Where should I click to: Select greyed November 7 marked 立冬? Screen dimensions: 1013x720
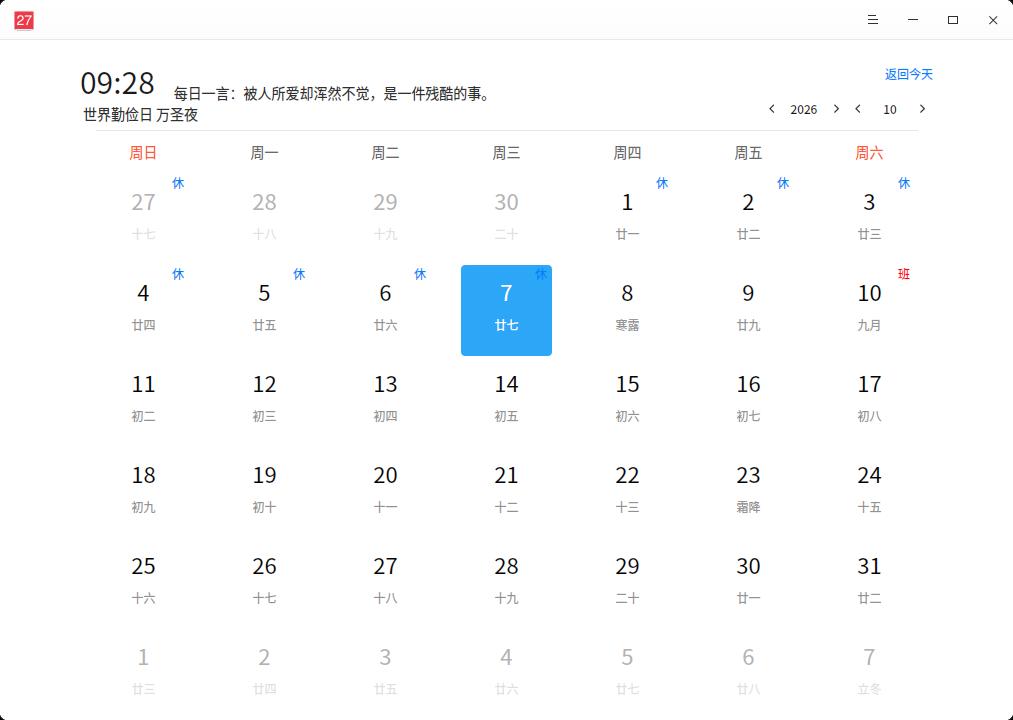pos(869,674)
